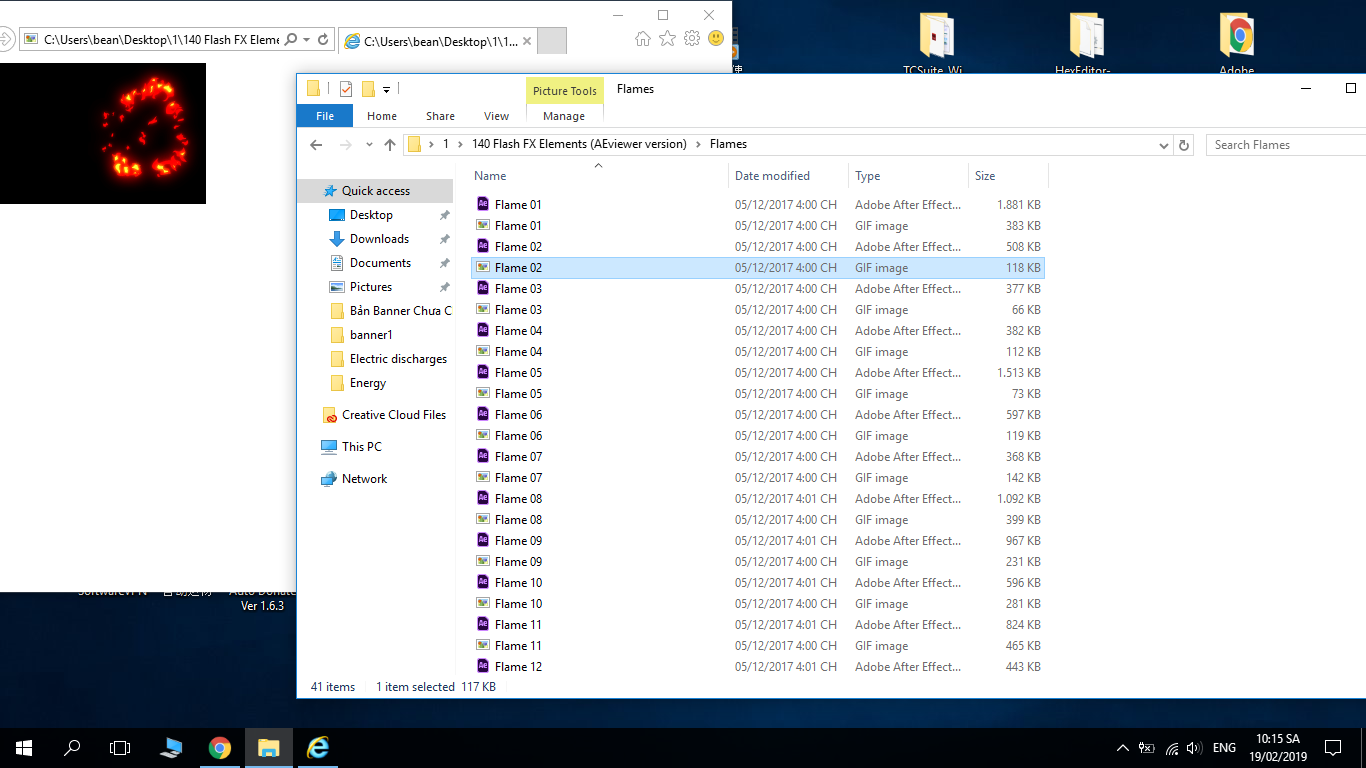This screenshot has height=768, width=1366.
Task: Expand the address bar history dropdown
Action: [x=1163, y=145]
